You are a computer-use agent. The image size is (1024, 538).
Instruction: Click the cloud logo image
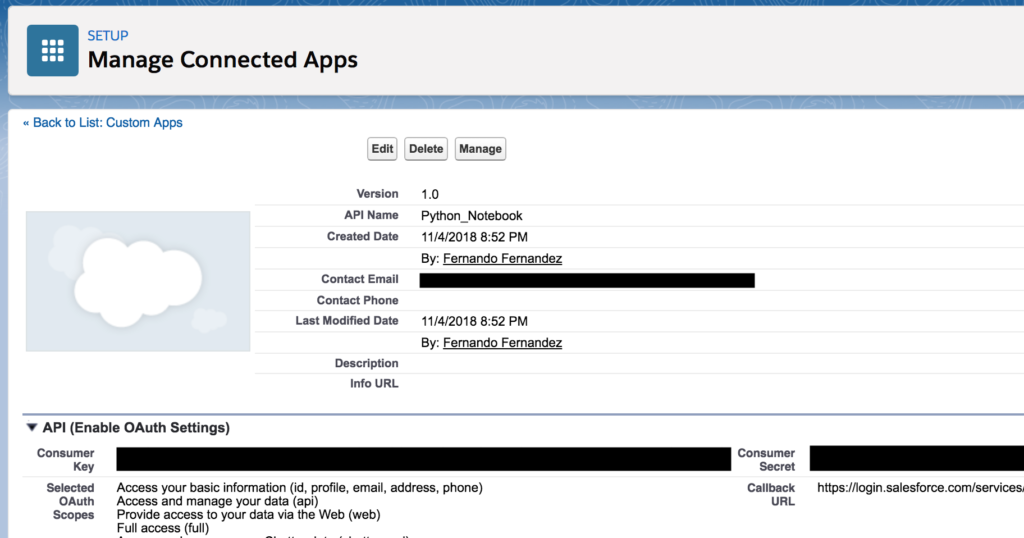pyautogui.click(x=138, y=281)
